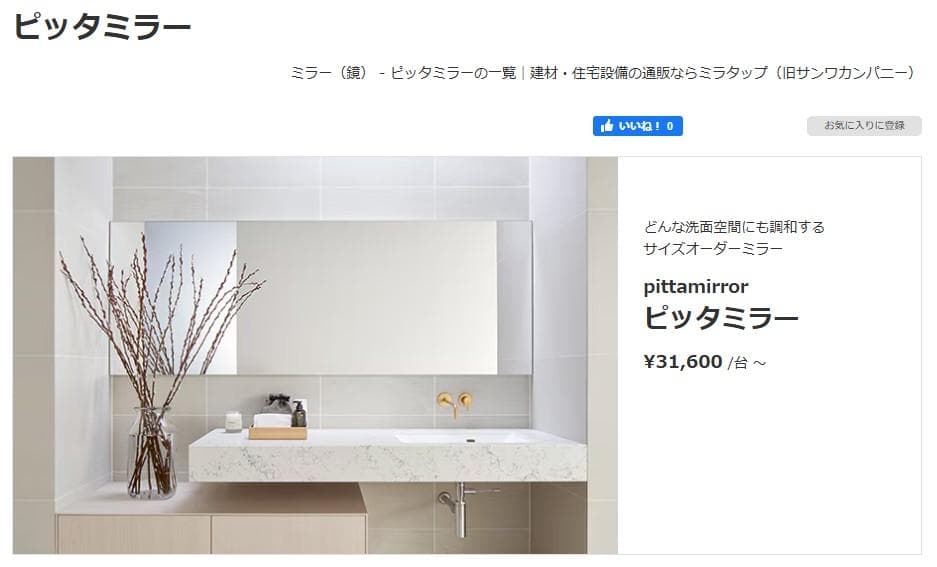Image resolution: width=937 pixels, height=567 pixels.
Task: Click the sink basin drain hole
Action: click(471, 441)
